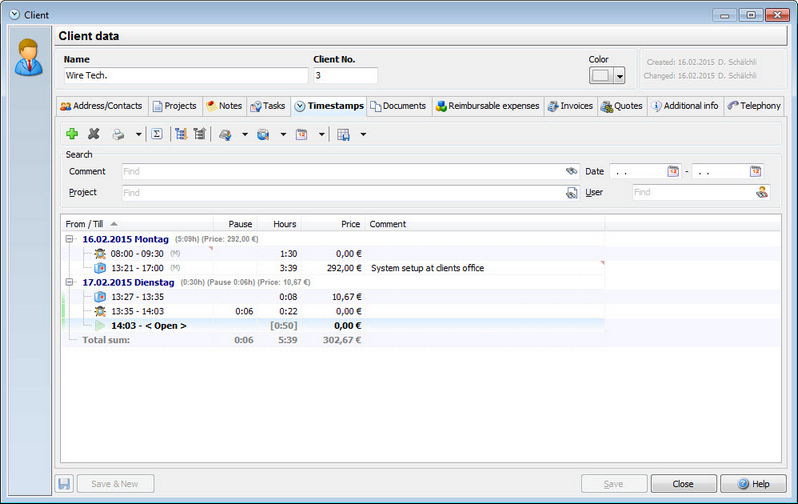Open the Color dropdown arrow
This screenshot has height=504, width=798.
point(619,76)
